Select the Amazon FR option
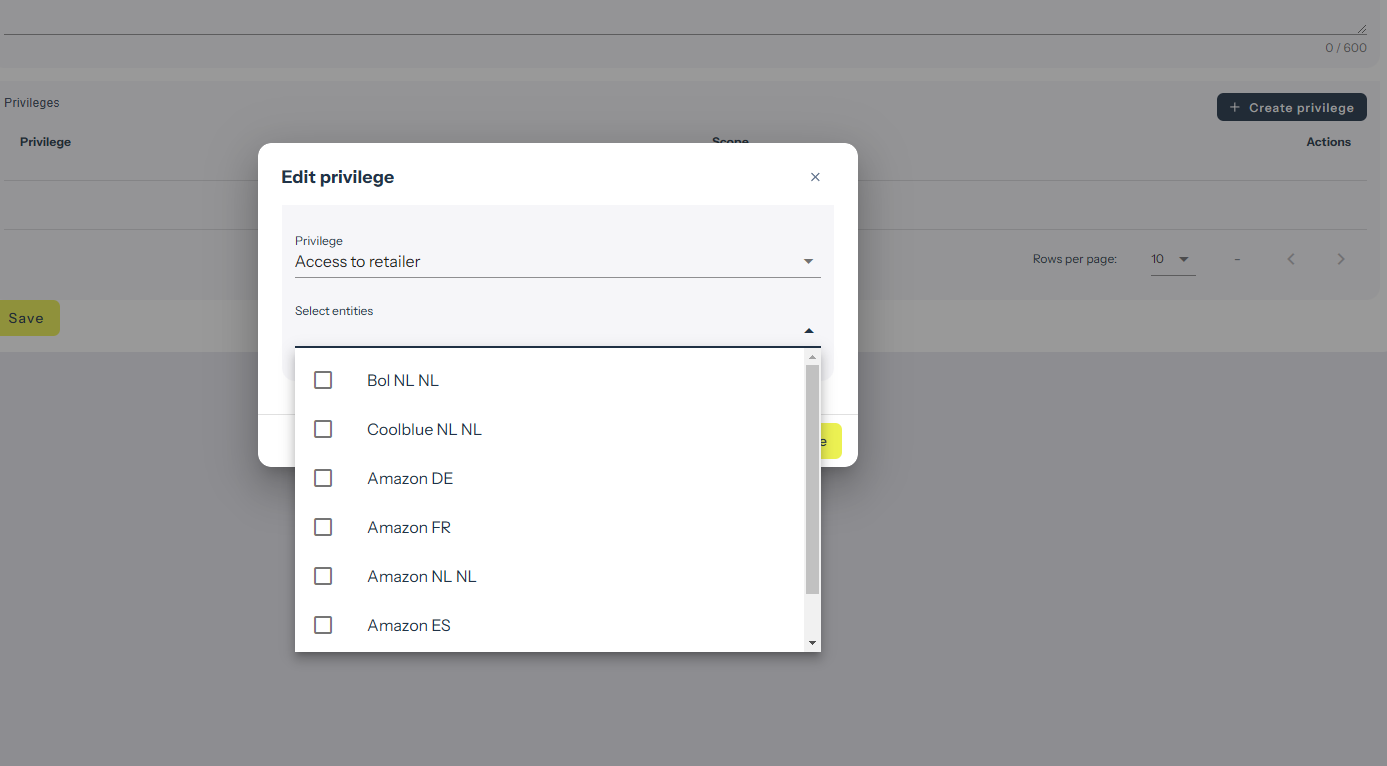 409,527
